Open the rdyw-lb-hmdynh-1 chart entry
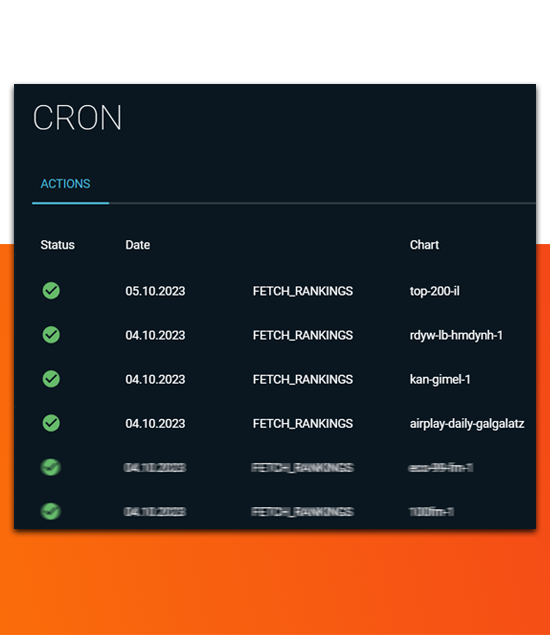Viewport: 550px width, 636px height. point(456,335)
